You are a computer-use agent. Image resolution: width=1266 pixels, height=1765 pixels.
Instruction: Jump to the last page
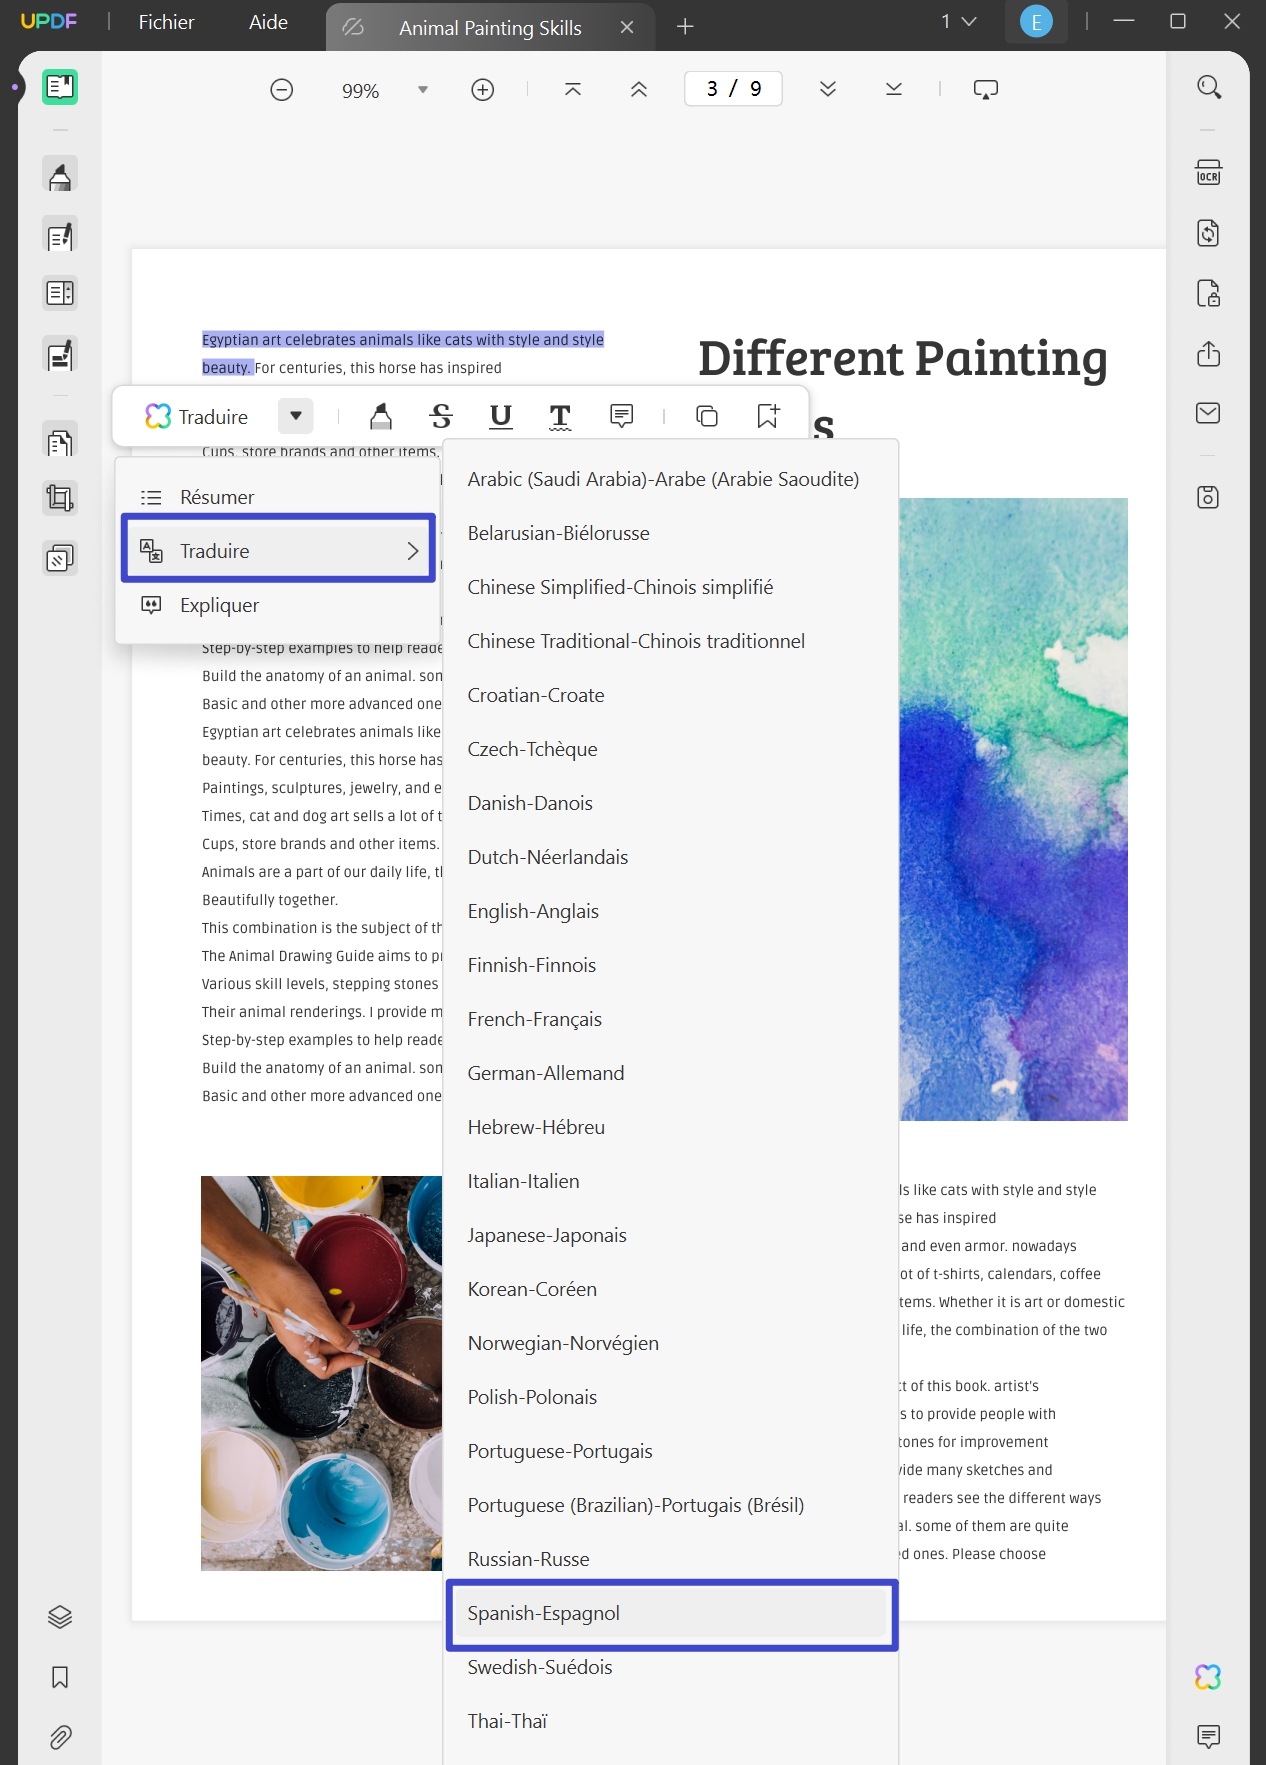point(894,90)
